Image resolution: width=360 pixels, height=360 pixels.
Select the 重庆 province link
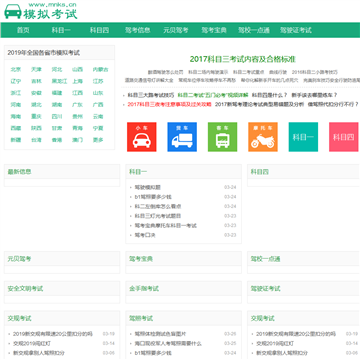pos(36,117)
